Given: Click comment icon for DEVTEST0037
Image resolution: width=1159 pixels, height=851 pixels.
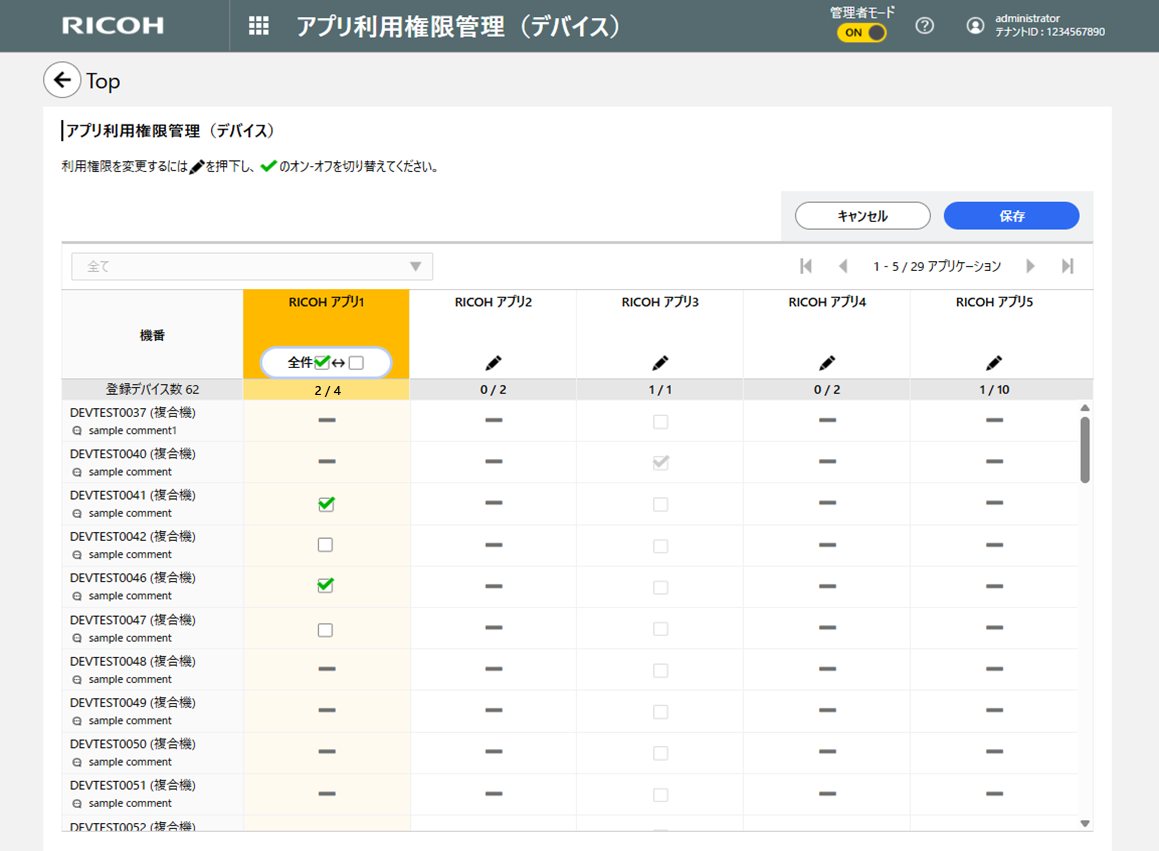Looking at the screenshot, I should (77, 431).
